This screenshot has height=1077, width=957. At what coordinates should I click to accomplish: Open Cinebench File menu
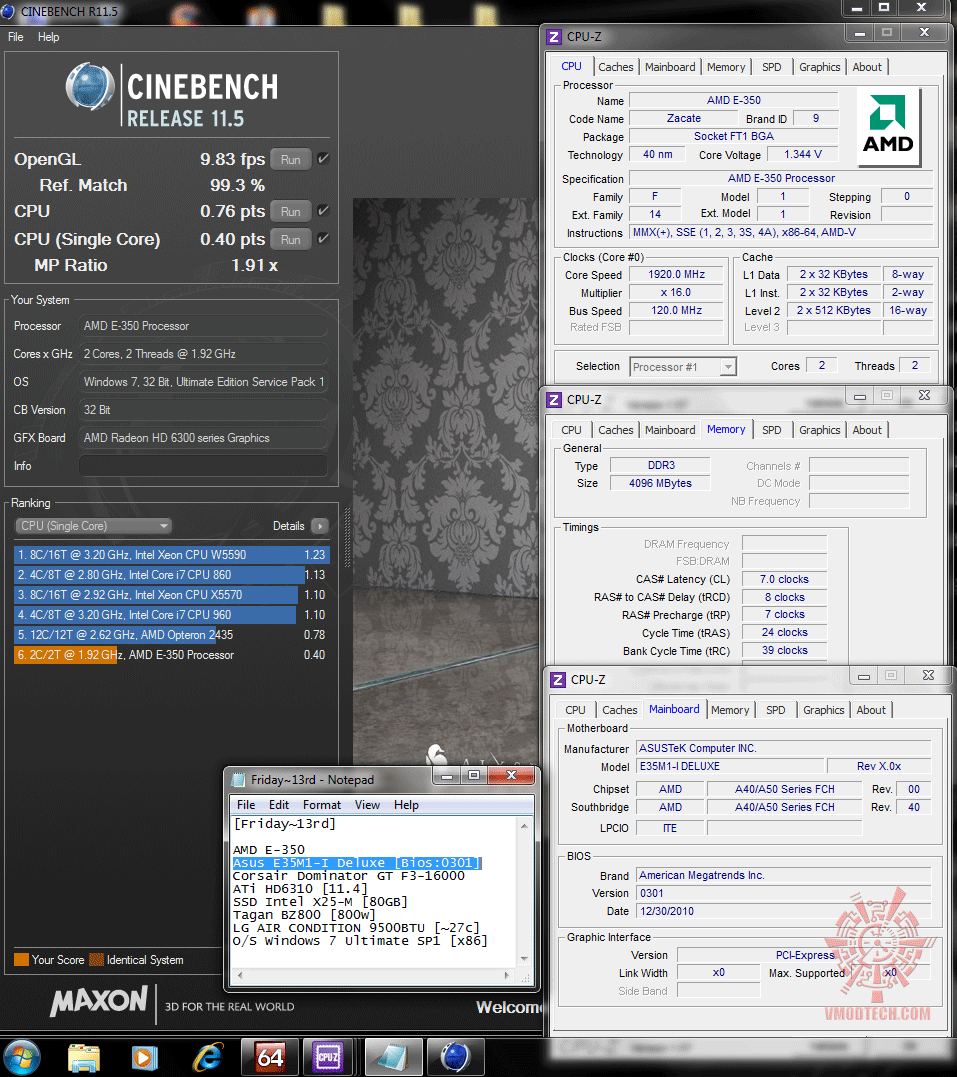tap(16, 37)
